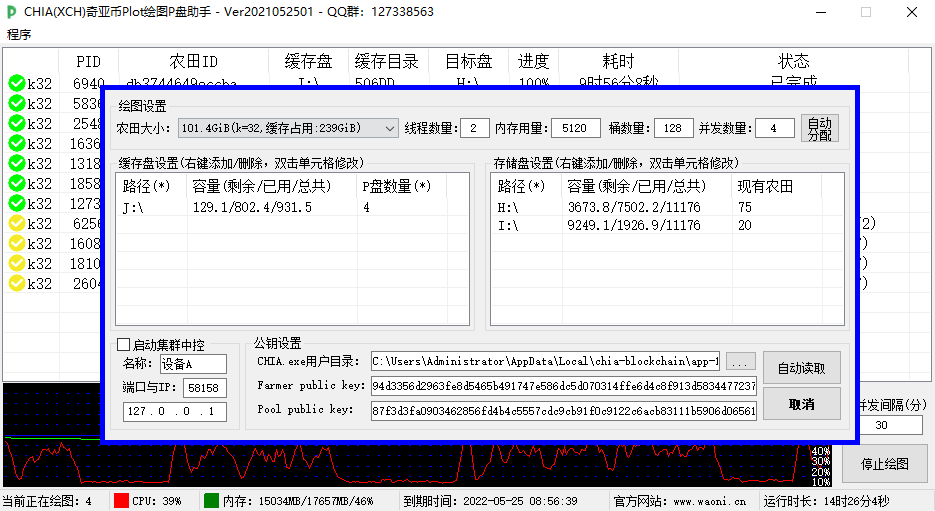Click the 目标盘 column header
This screenshot has height=511, width=935.
pos(469,61)
